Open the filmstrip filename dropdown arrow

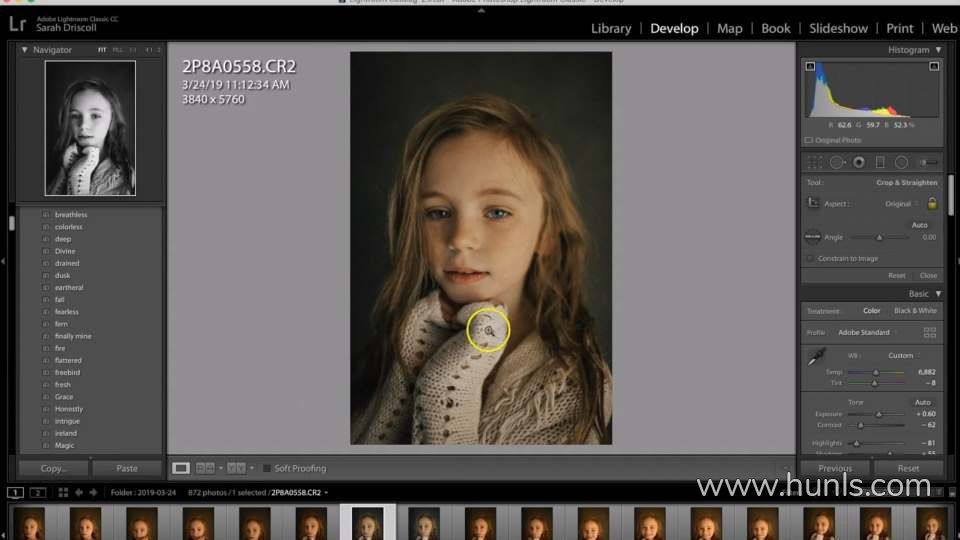click(x=326, y=493)
